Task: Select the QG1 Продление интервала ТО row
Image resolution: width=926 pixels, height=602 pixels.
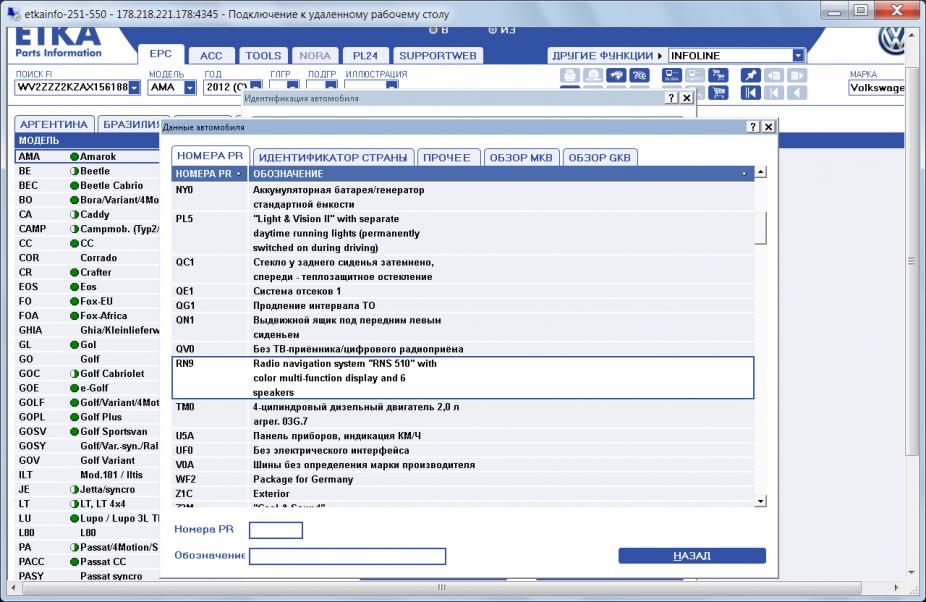Action: click(x=463, y=305)
